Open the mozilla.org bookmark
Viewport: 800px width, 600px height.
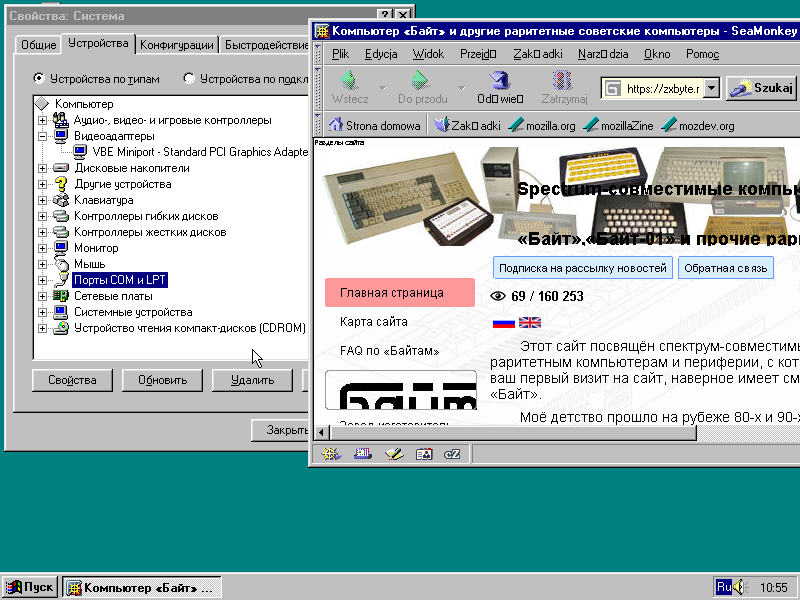[x=542, y=126]
